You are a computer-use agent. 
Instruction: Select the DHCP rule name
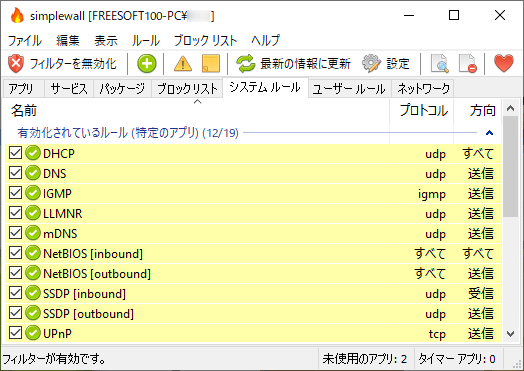pos(59,153)
